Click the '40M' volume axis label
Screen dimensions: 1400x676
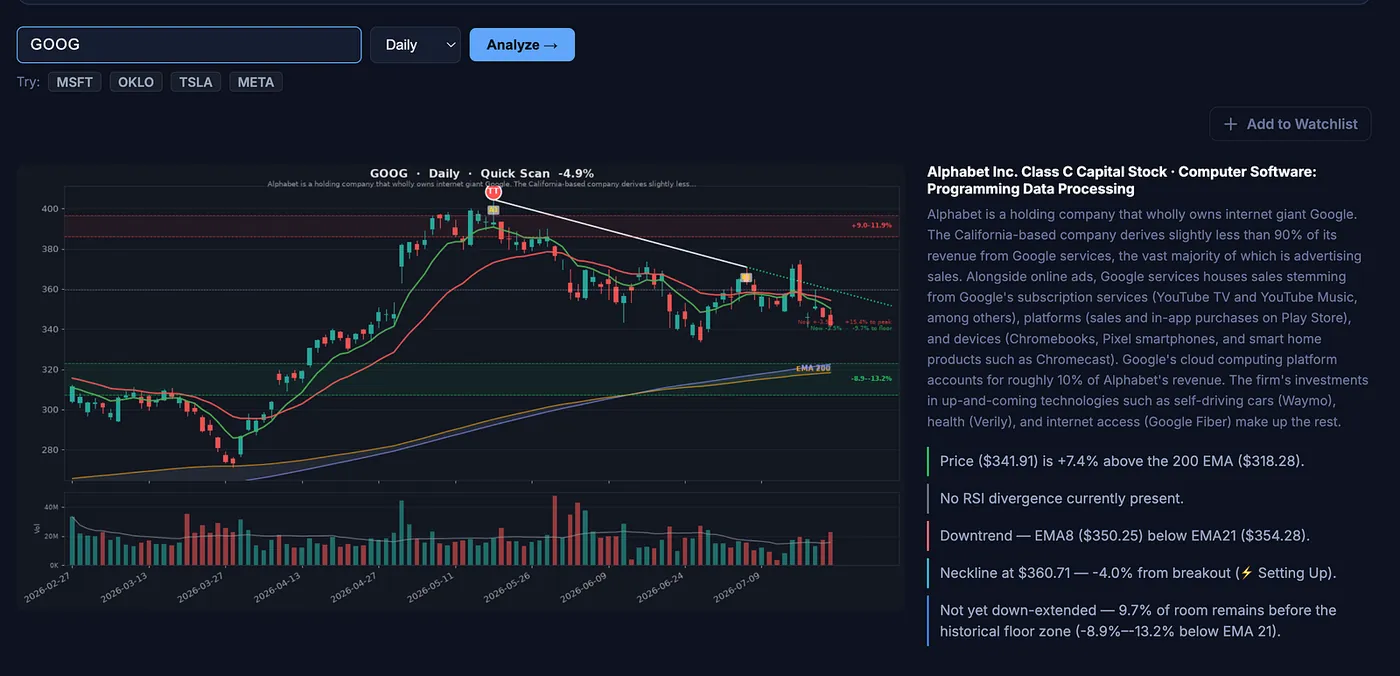(52, 508)
